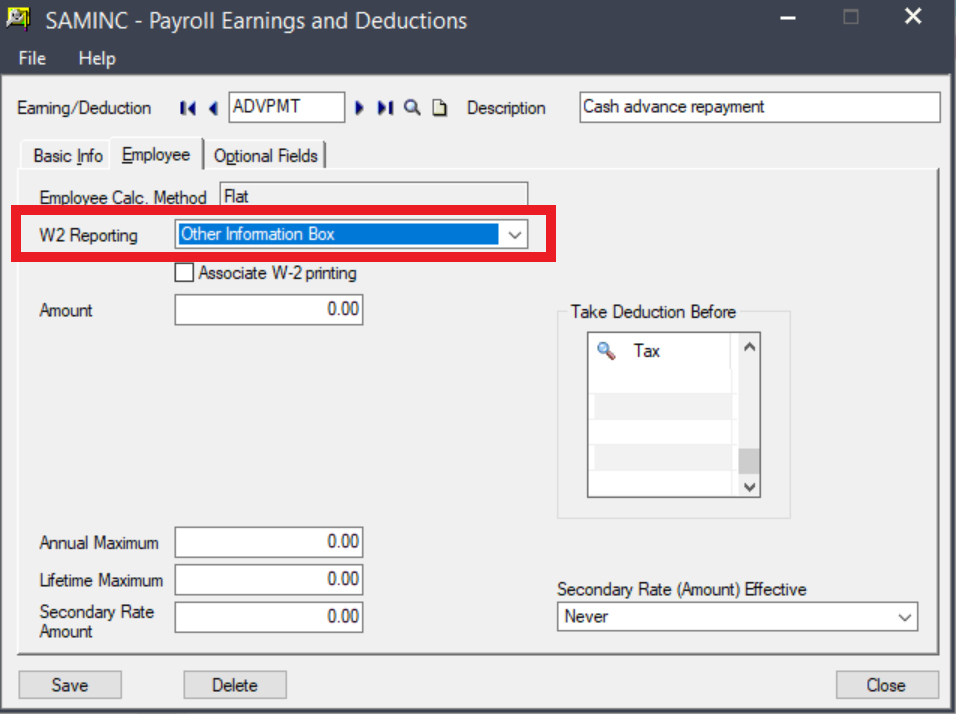Select the Employee tab
956x714 pixels.
pos(156,155)
